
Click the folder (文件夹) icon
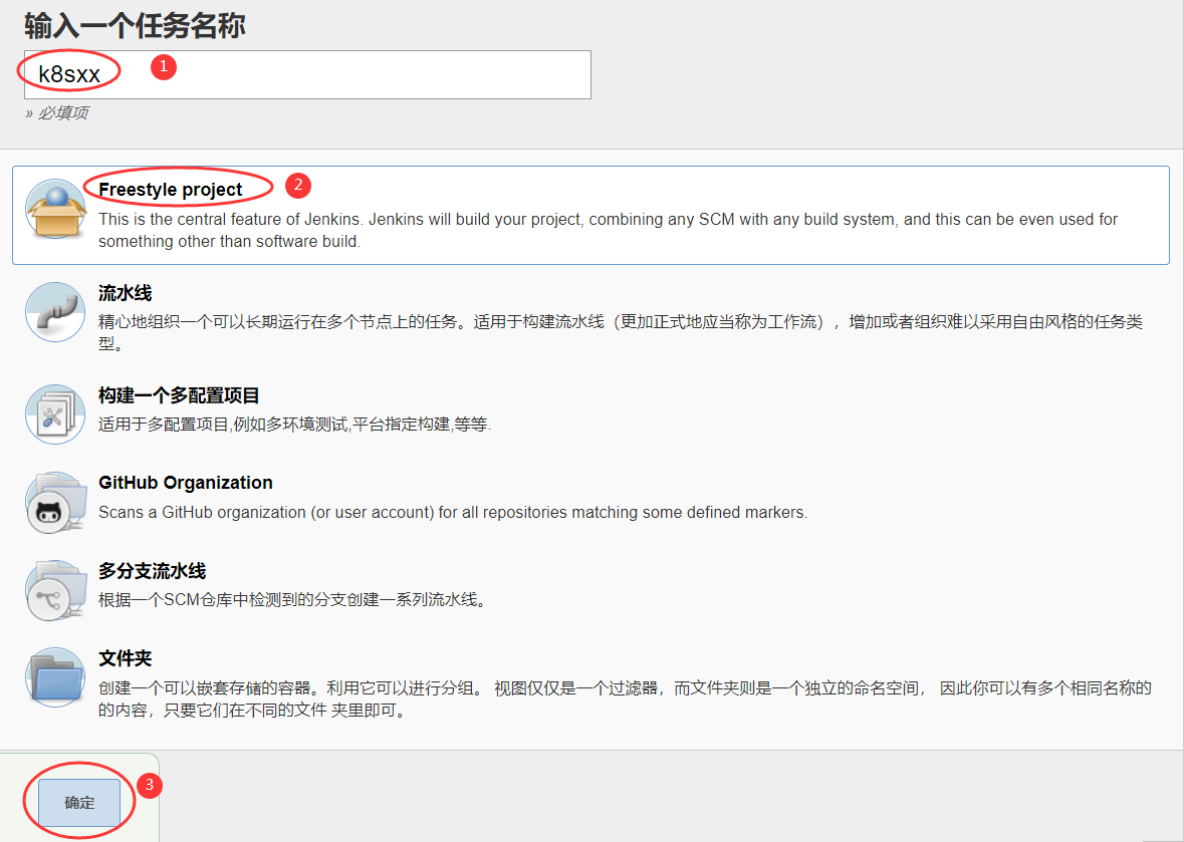(x=55, y=677)
